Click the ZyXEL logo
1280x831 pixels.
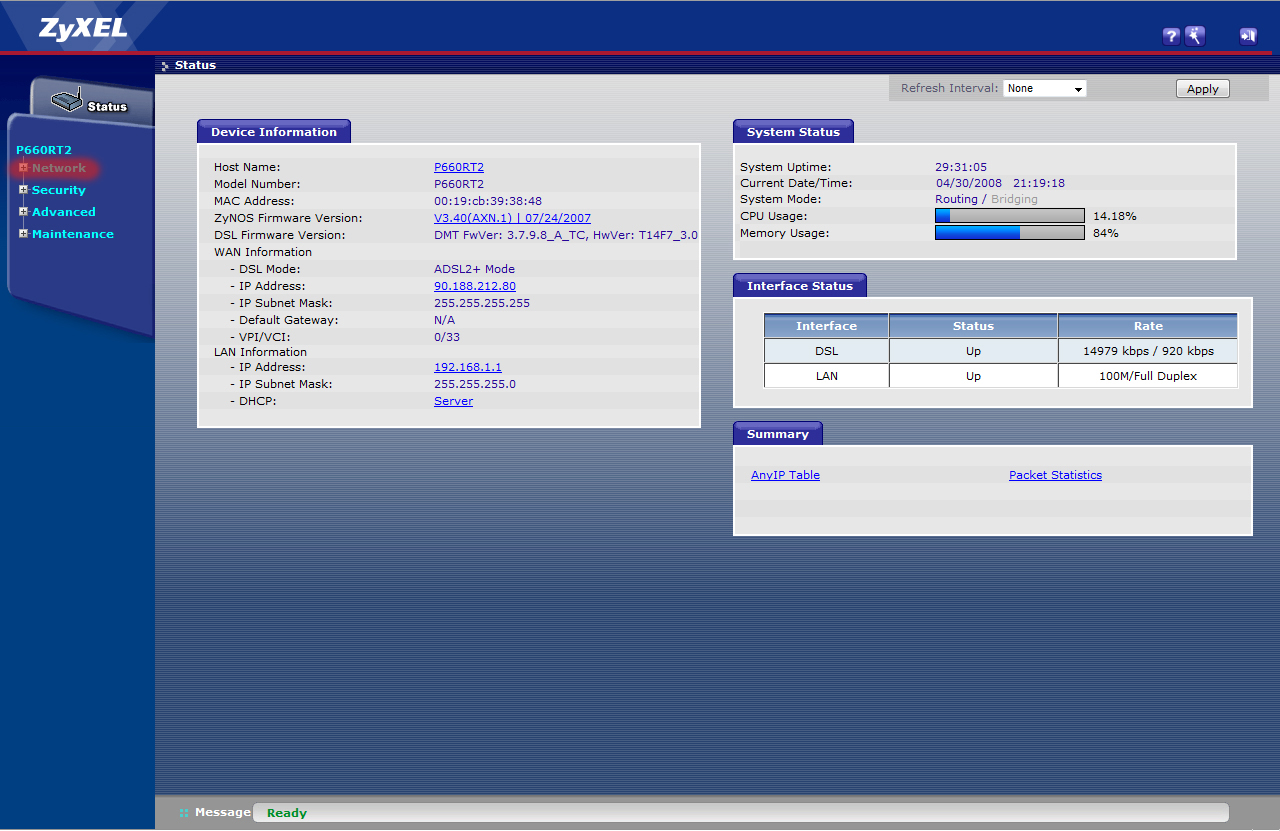[x=83, y=29]
